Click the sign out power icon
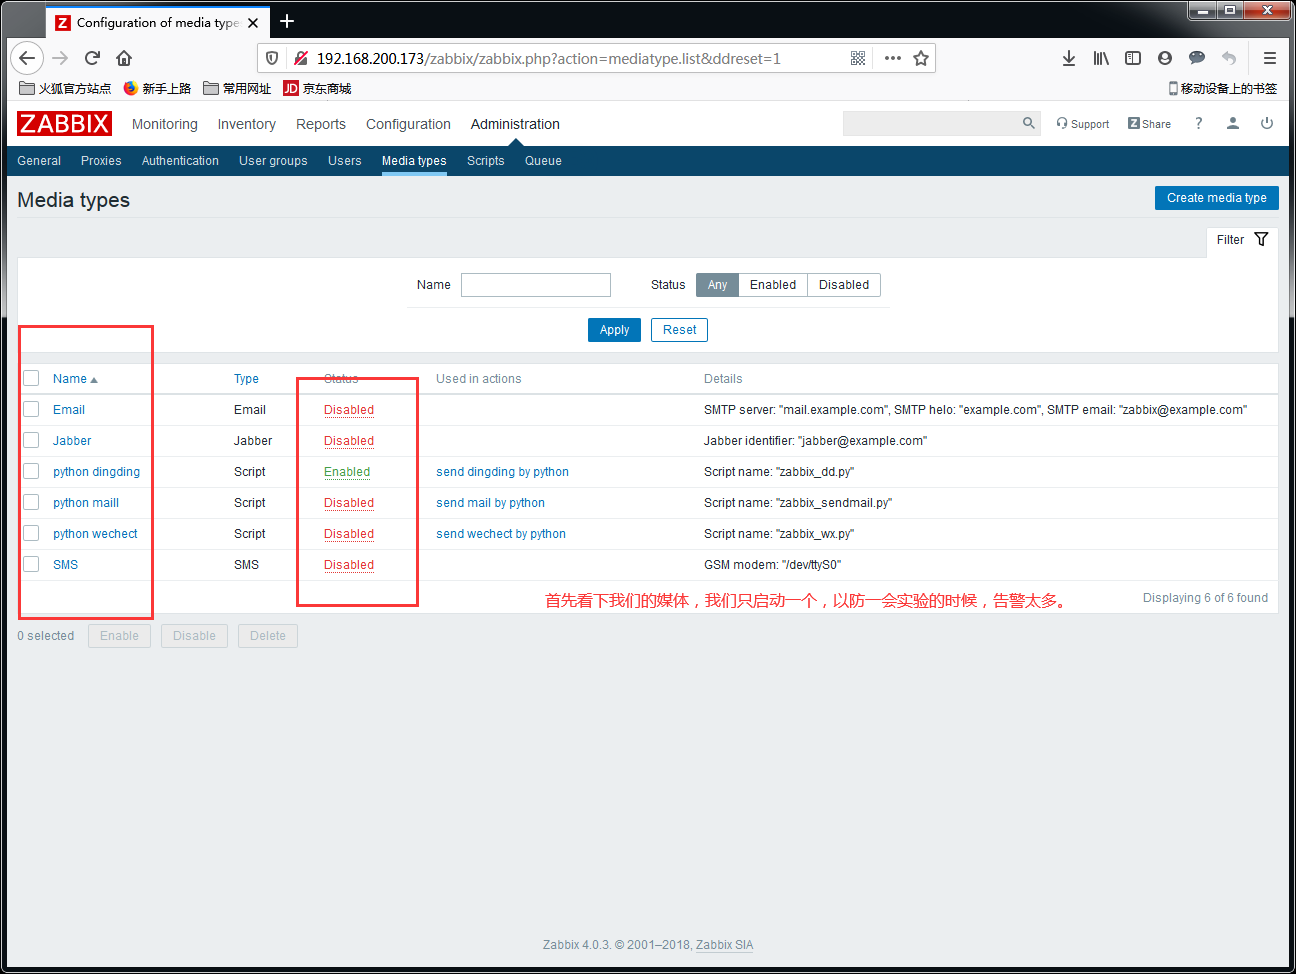Viewport: 1296px width, 974px height. coord(1267,123)
